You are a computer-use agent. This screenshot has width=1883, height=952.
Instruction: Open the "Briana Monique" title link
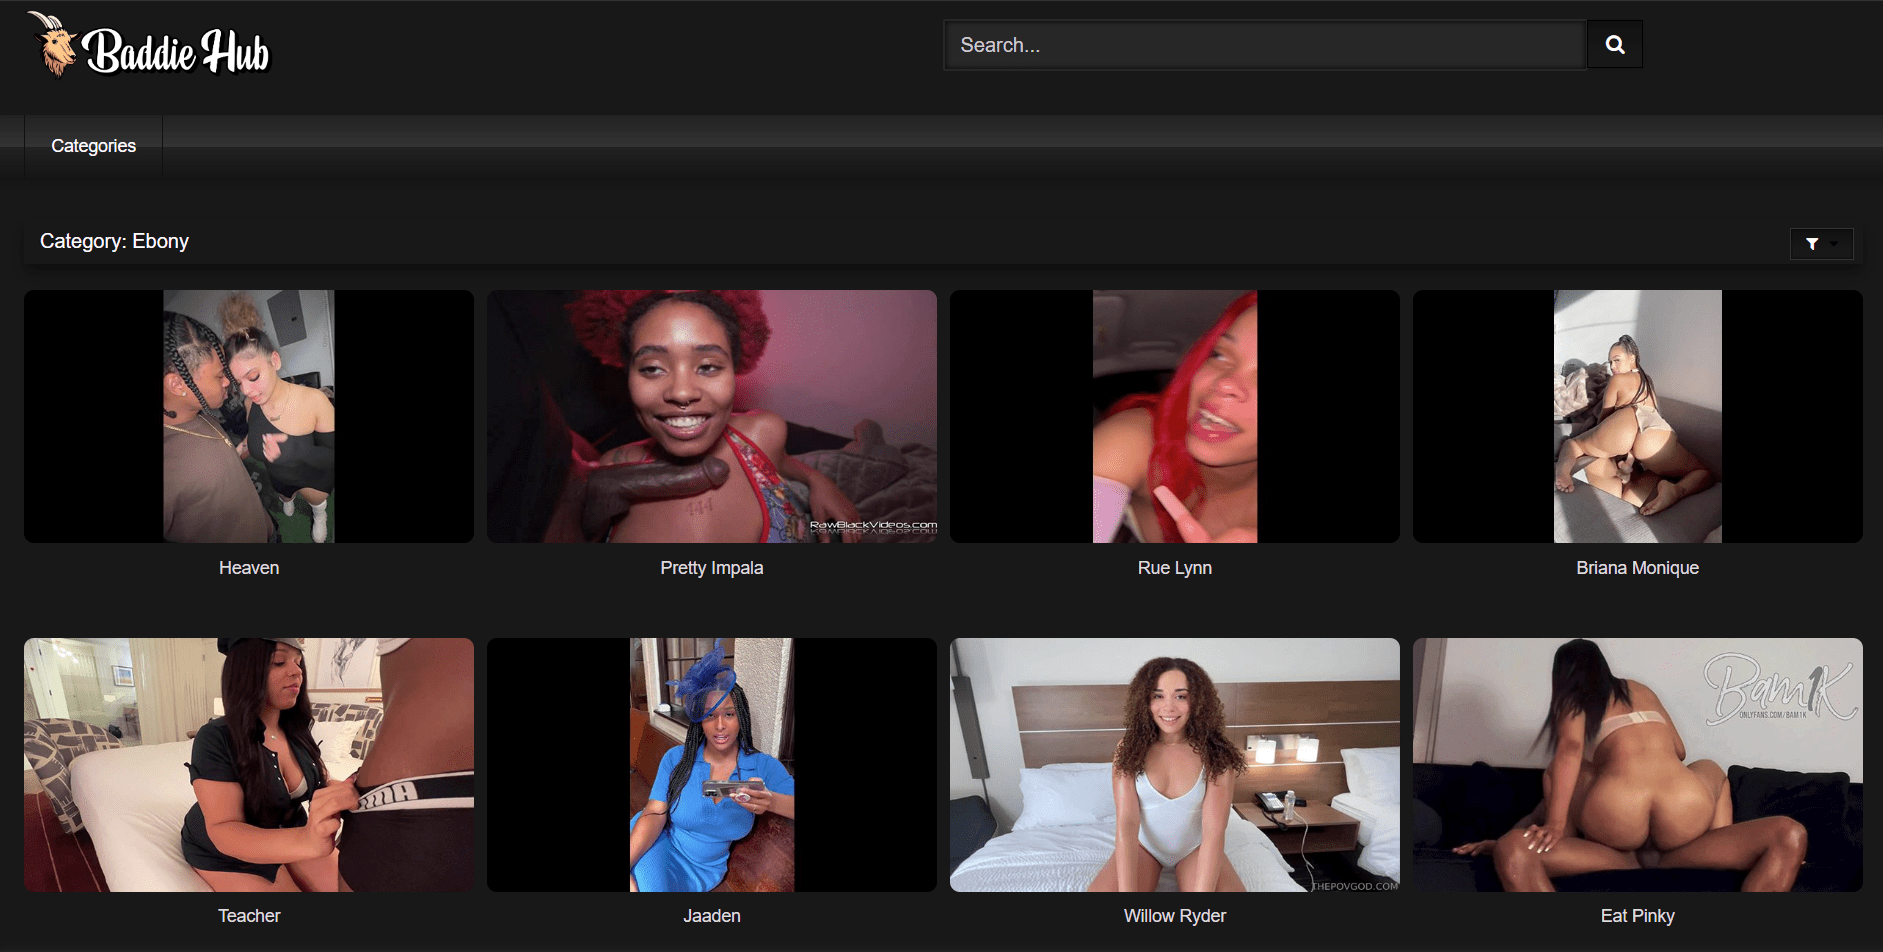coord(1637,568)
